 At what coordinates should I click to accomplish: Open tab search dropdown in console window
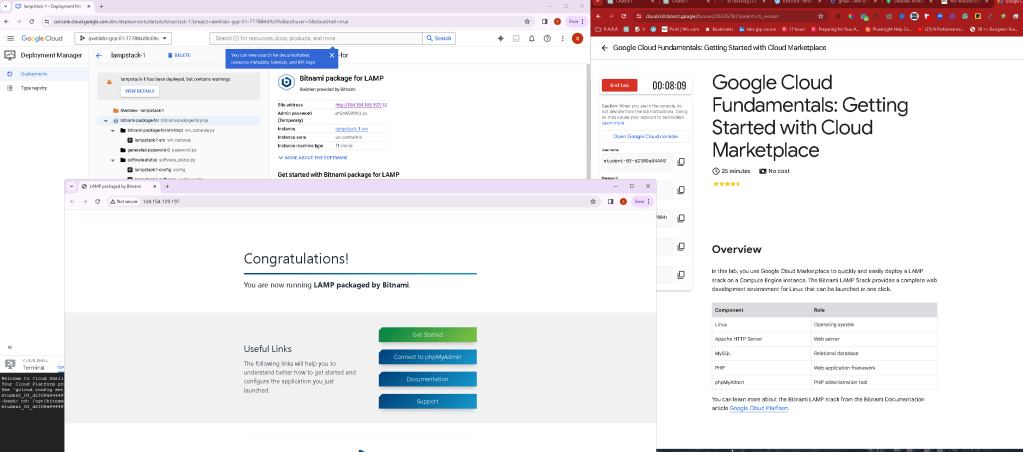coord(7,7)
